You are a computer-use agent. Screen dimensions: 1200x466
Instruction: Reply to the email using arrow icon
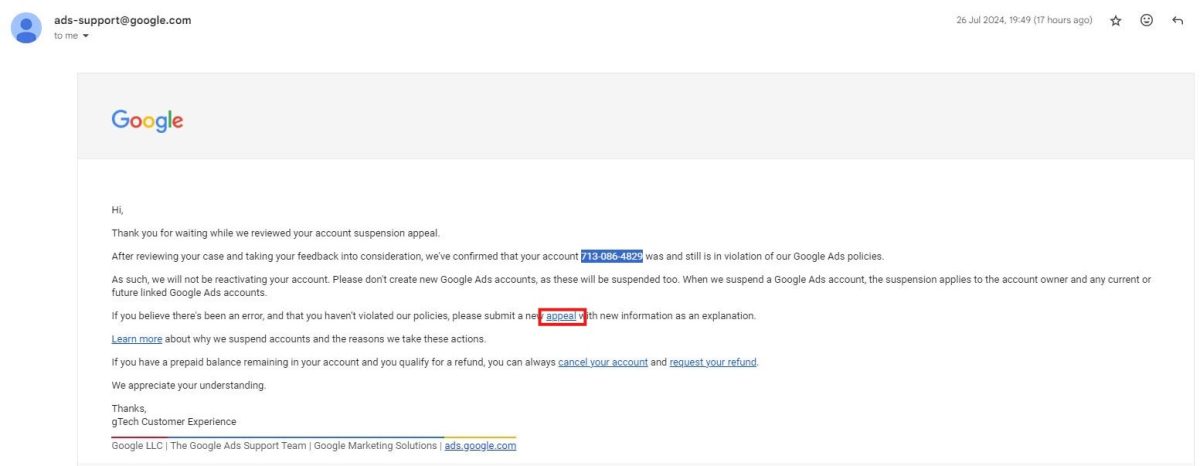[1177, 21]
